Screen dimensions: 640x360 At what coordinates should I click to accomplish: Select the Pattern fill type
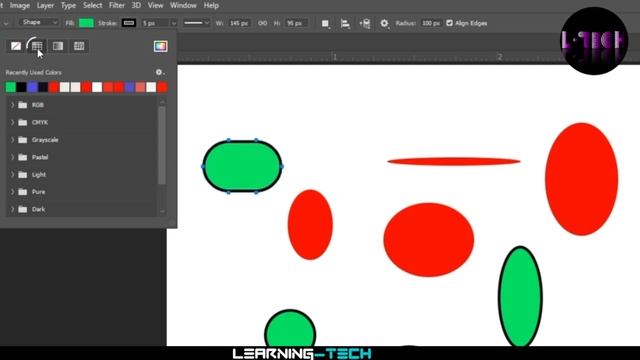point(79,46)
